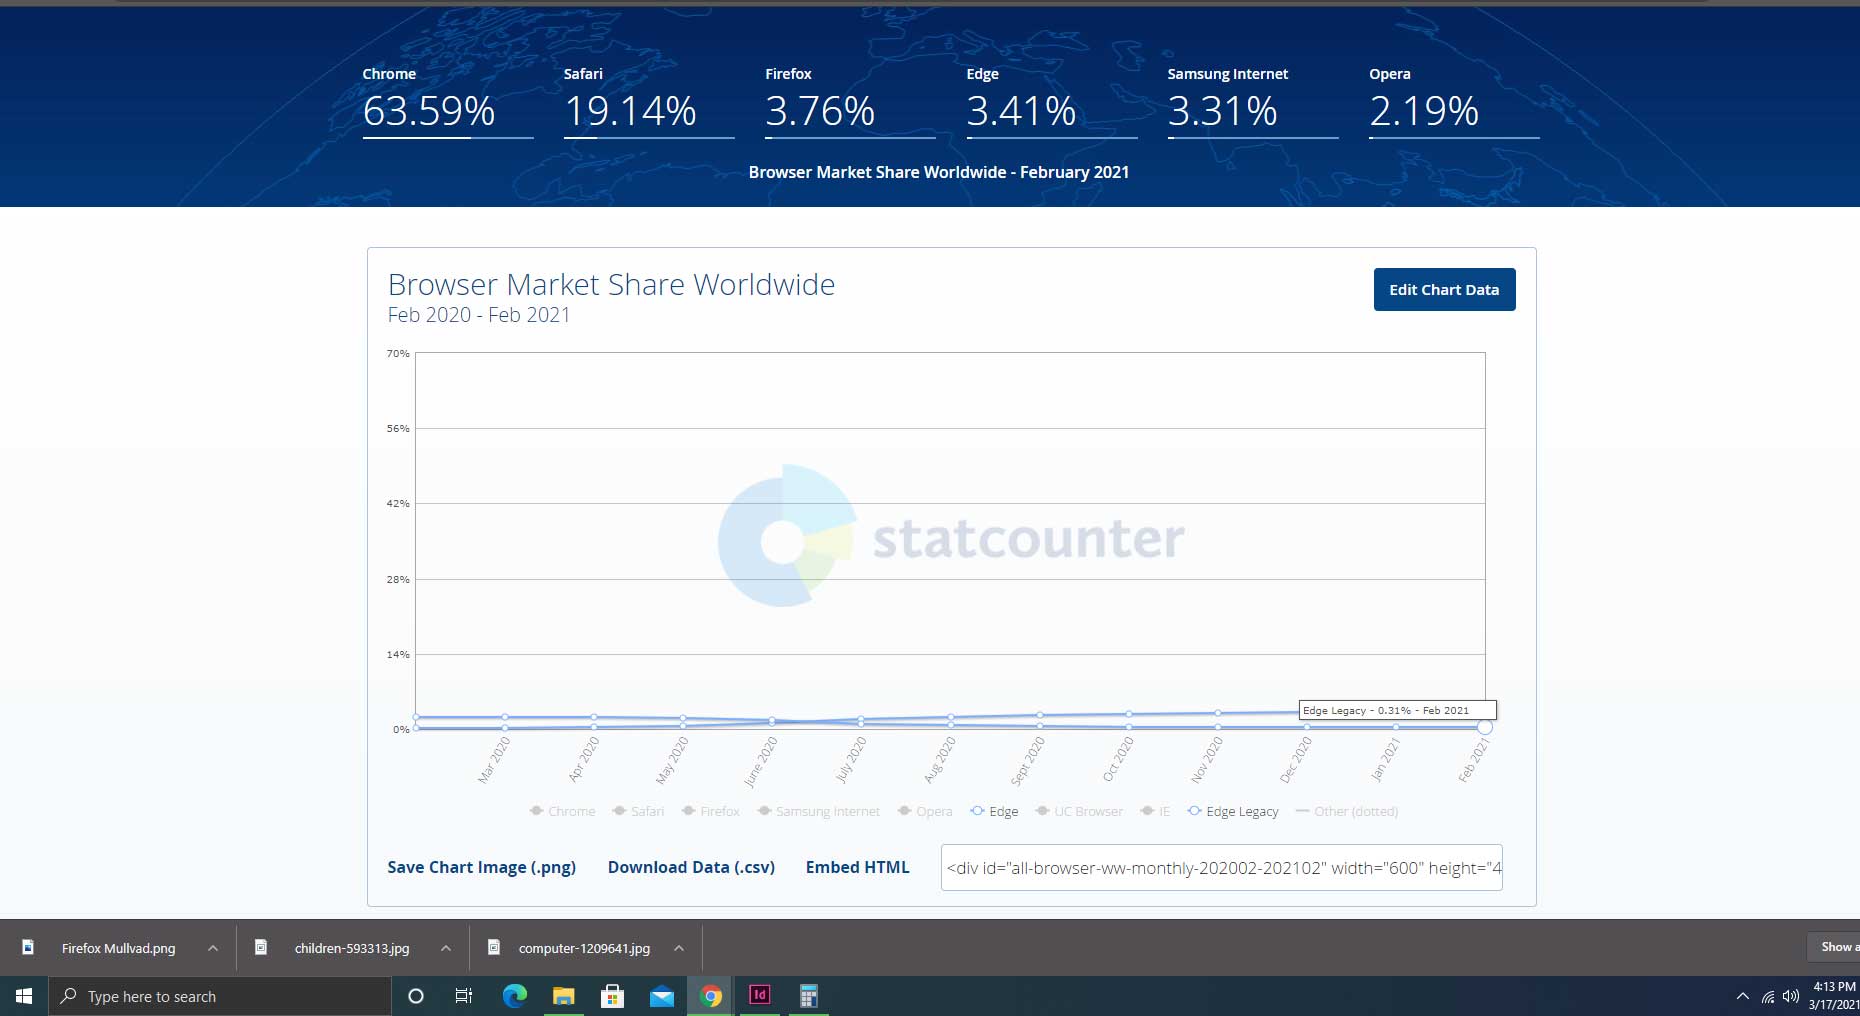
Task: Click Safari 19.14% statistic
Action: point(649,102)
